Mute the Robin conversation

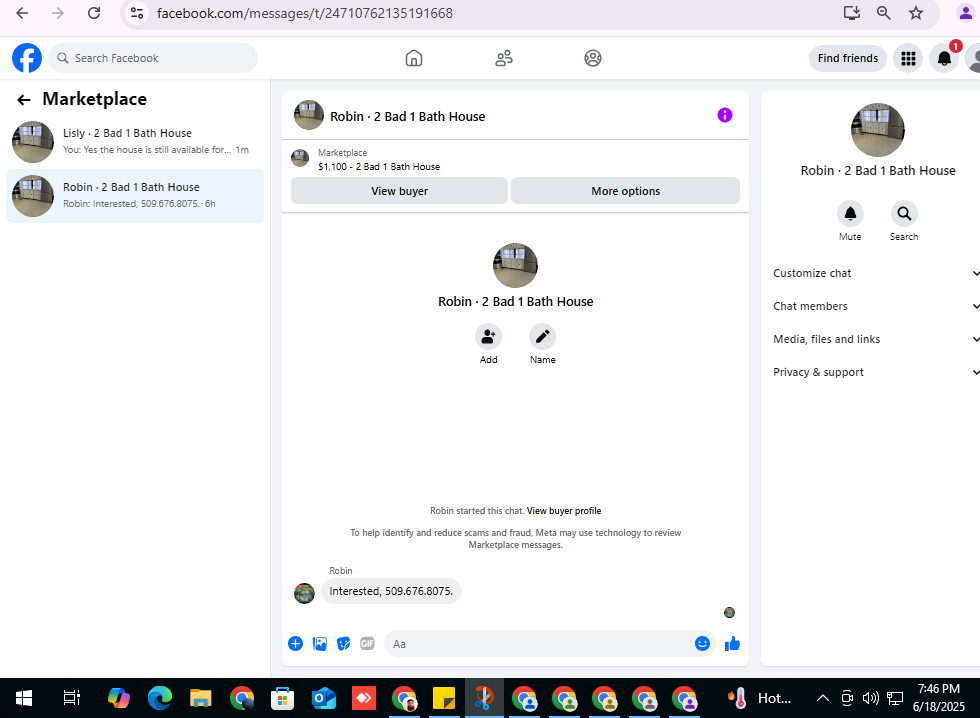[850, 214]
